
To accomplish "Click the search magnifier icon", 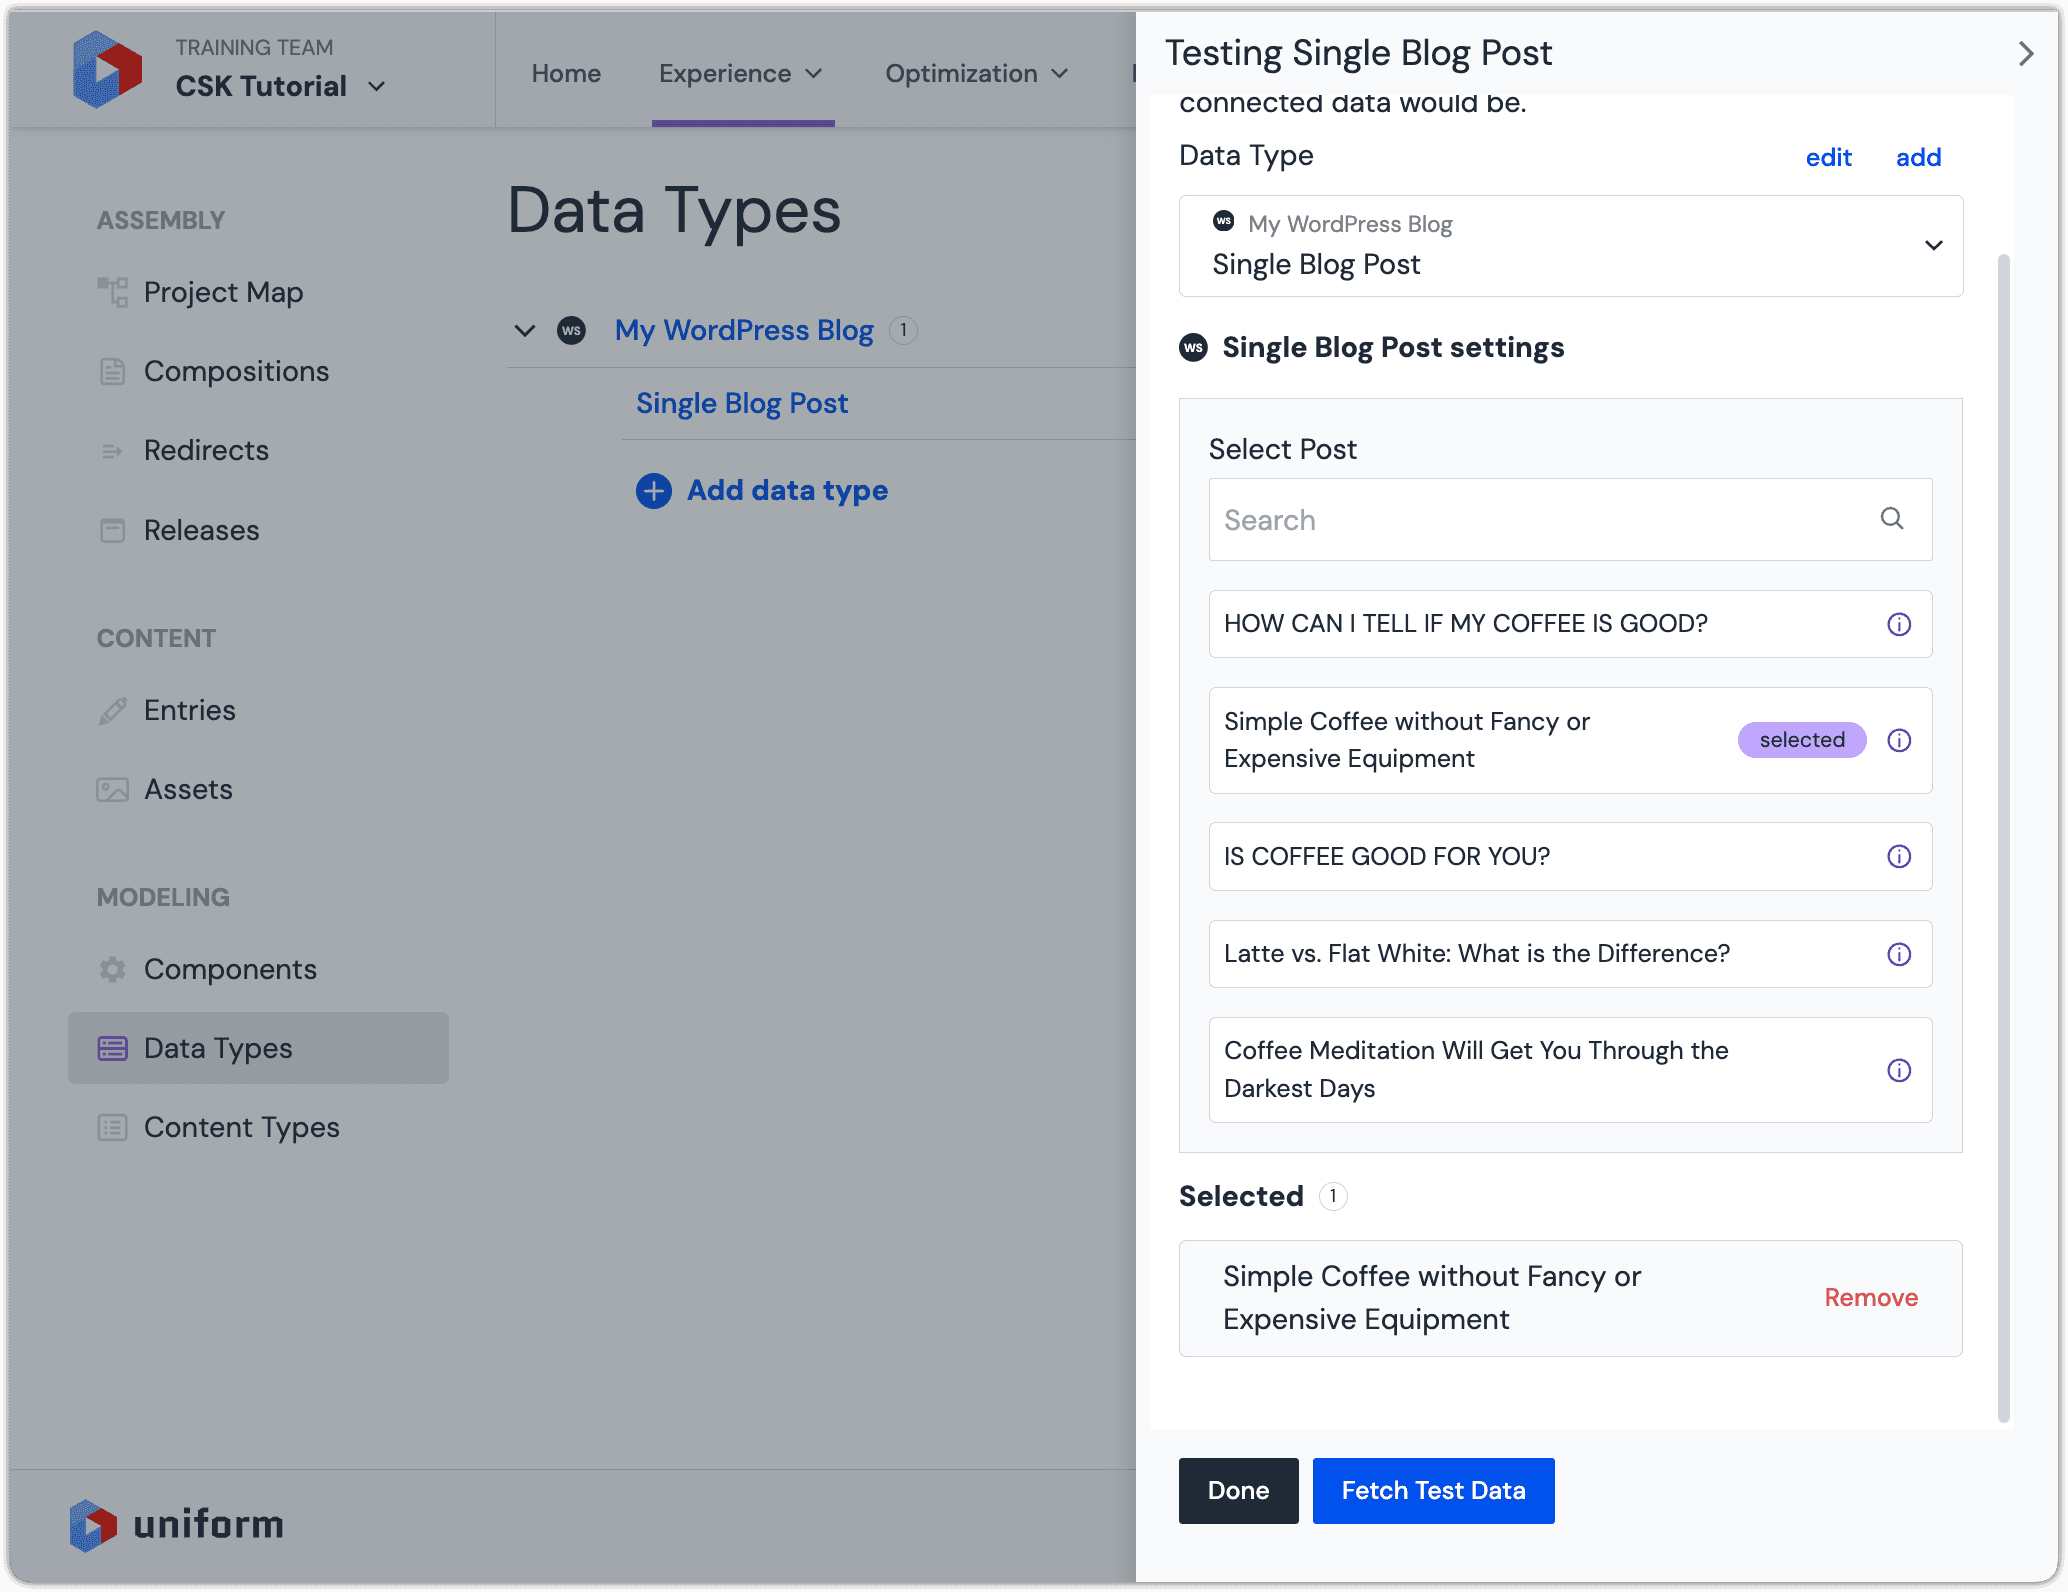I will (x=1892, y=518).
